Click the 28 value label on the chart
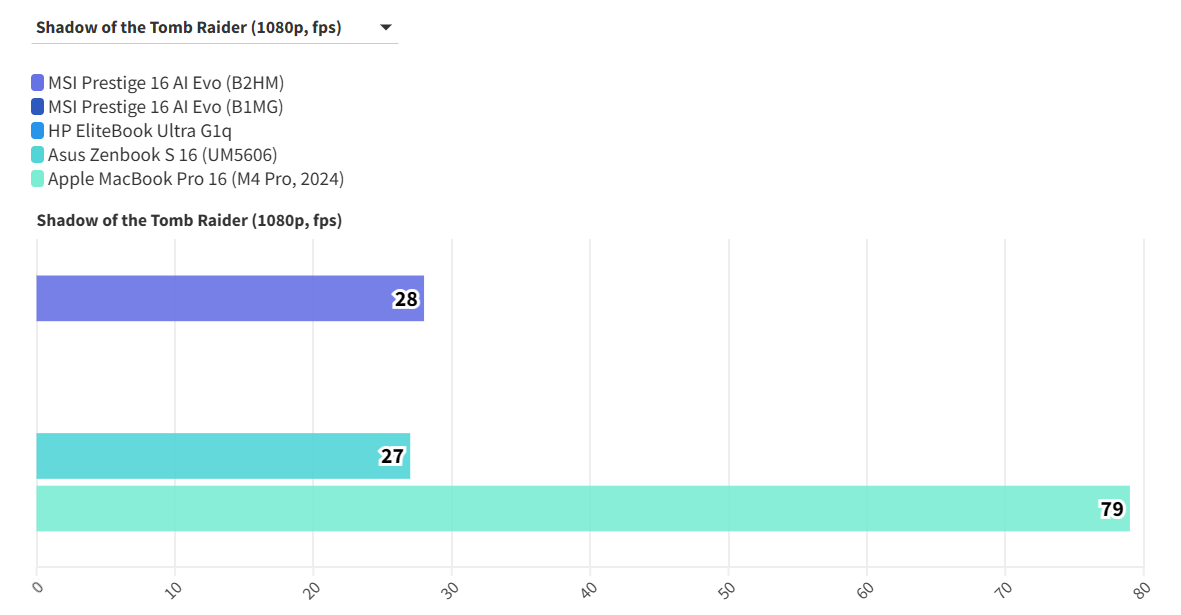The image size is (1181, 615). pos(406,298)
